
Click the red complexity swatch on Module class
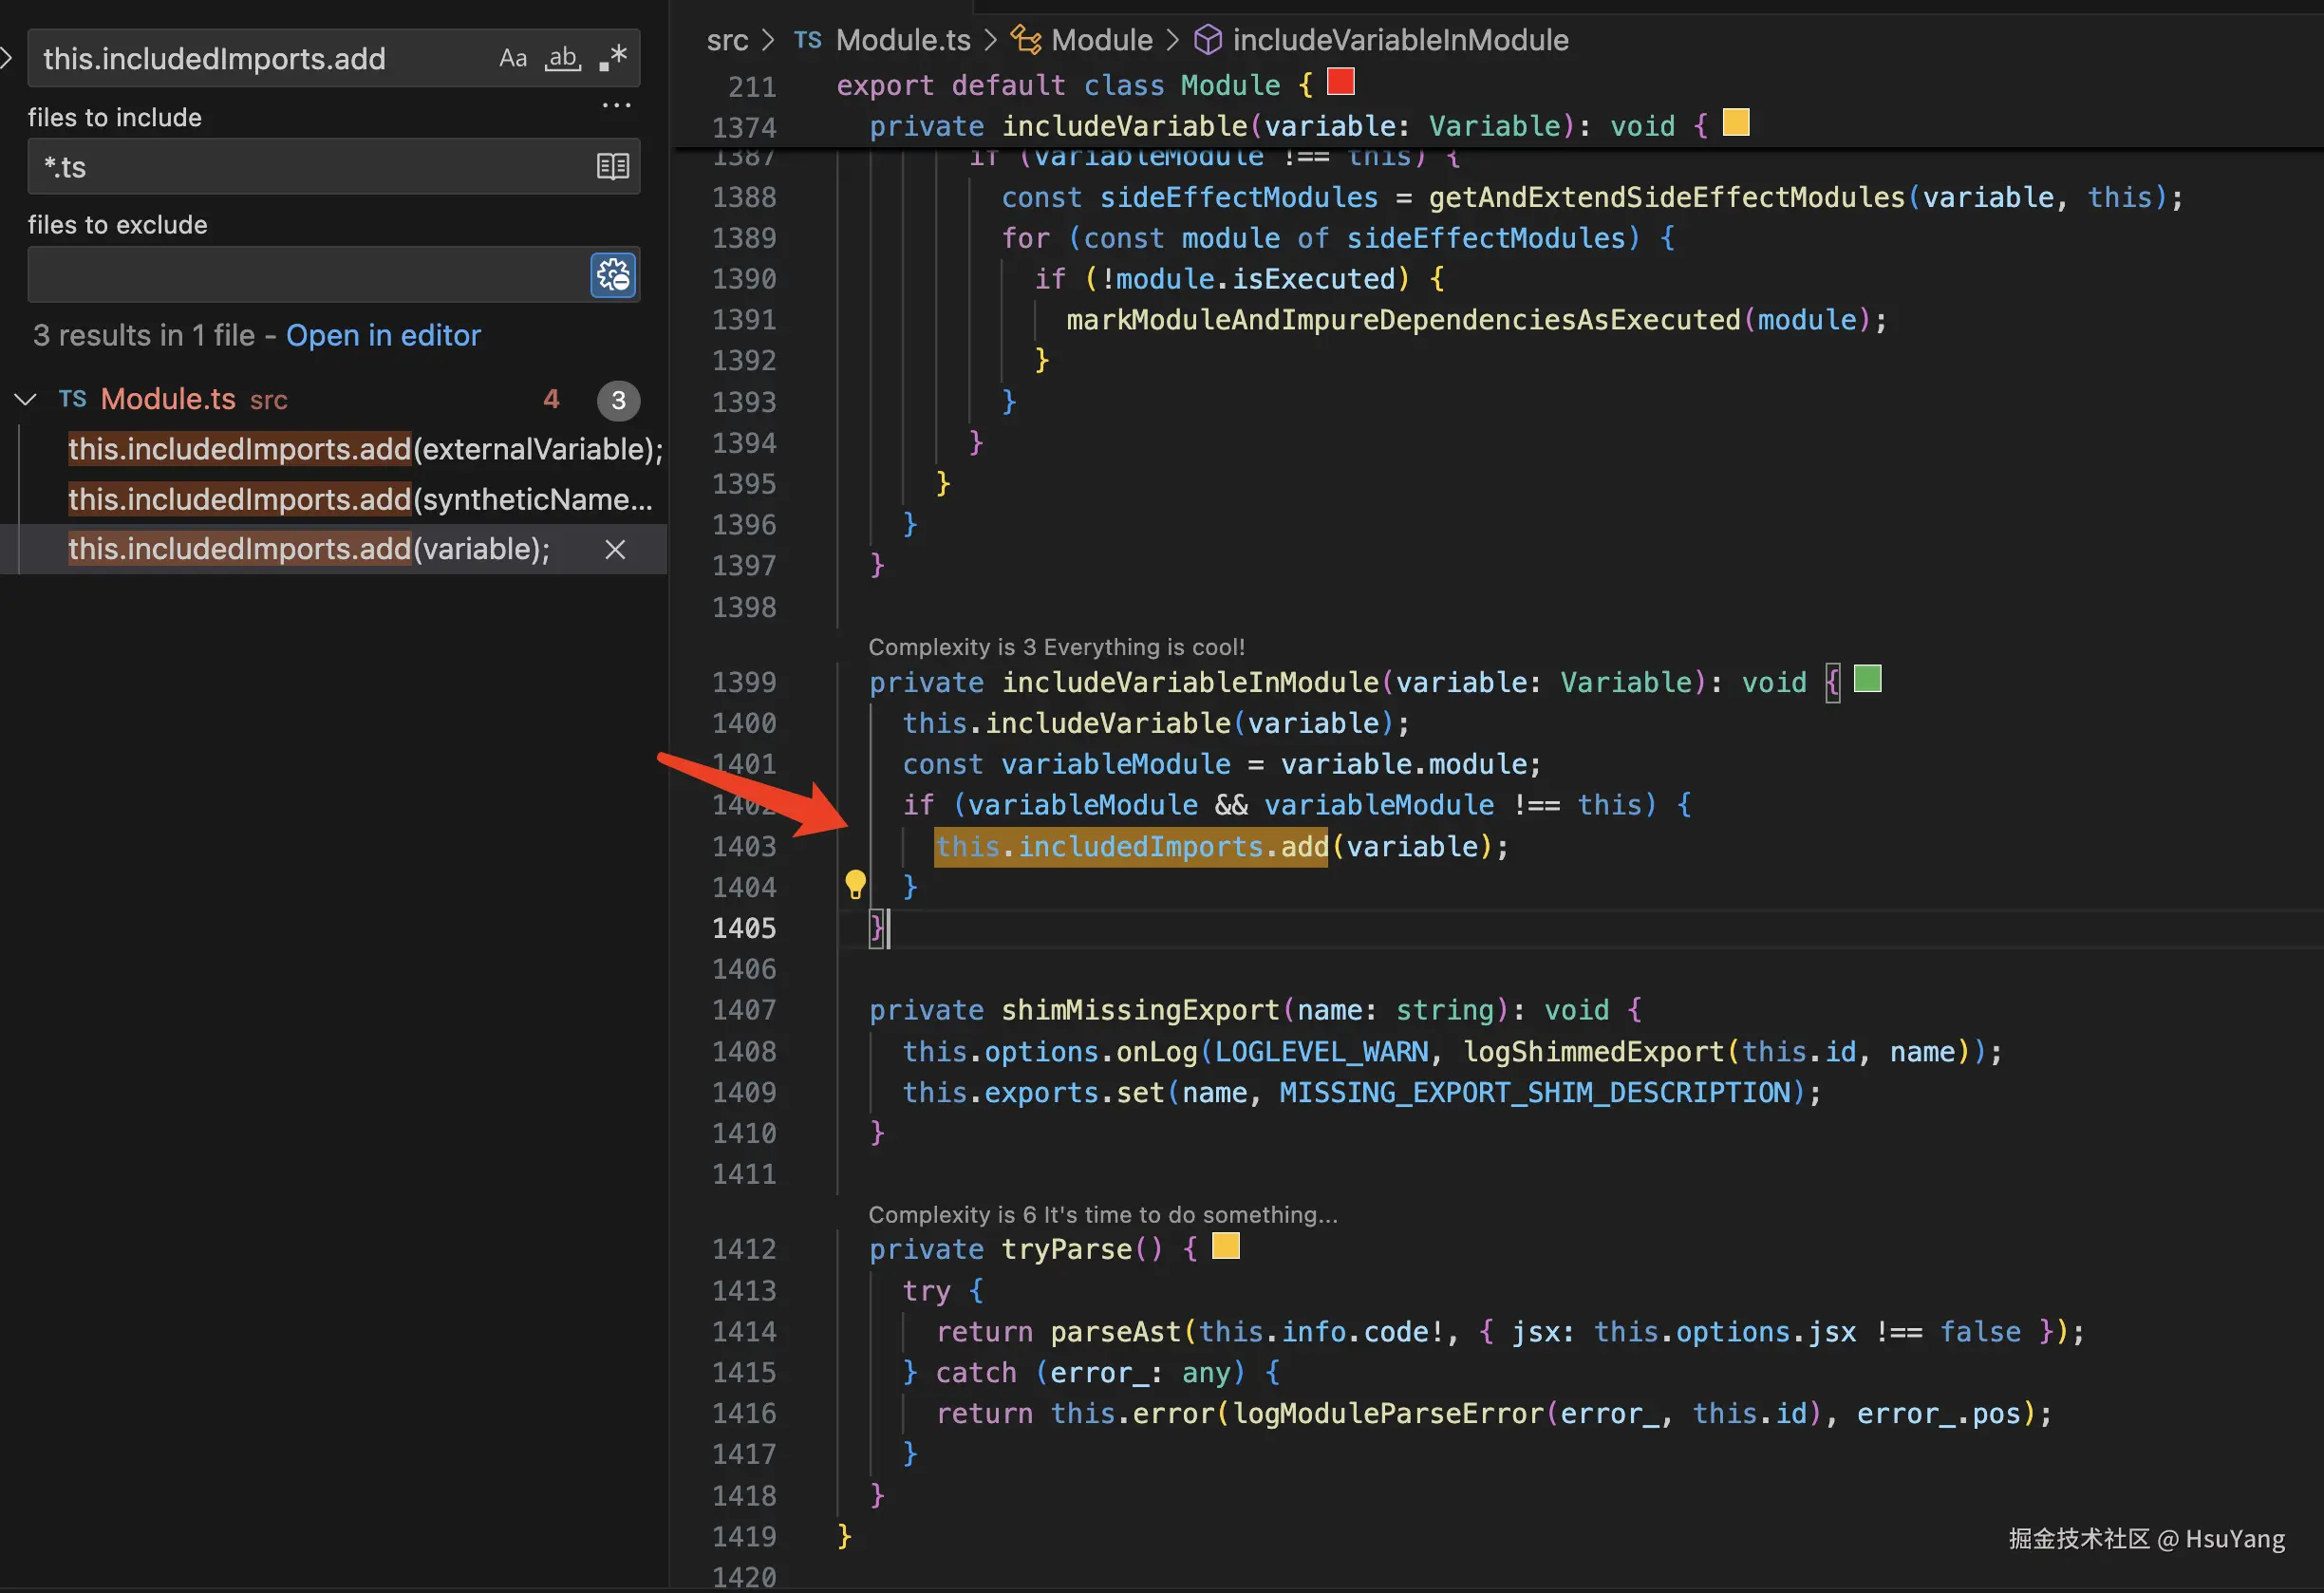click(x=1340, y=82)
